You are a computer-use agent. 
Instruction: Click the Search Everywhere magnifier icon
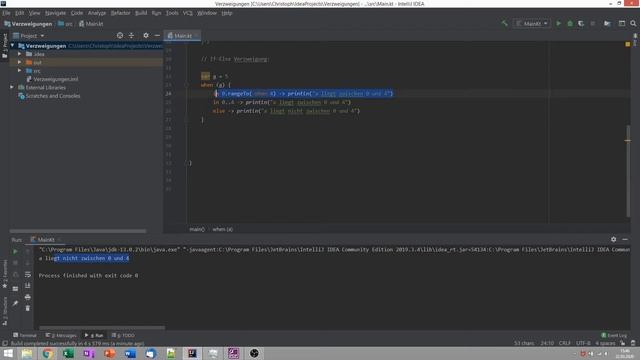point(633,24)
